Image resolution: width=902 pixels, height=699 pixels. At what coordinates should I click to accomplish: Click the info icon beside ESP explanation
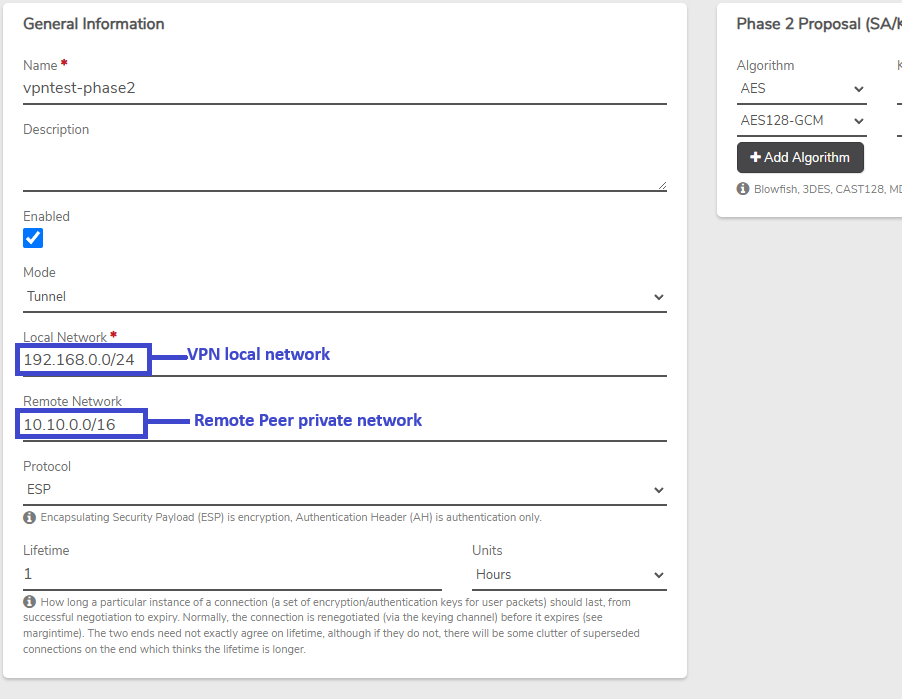[29, 517]
